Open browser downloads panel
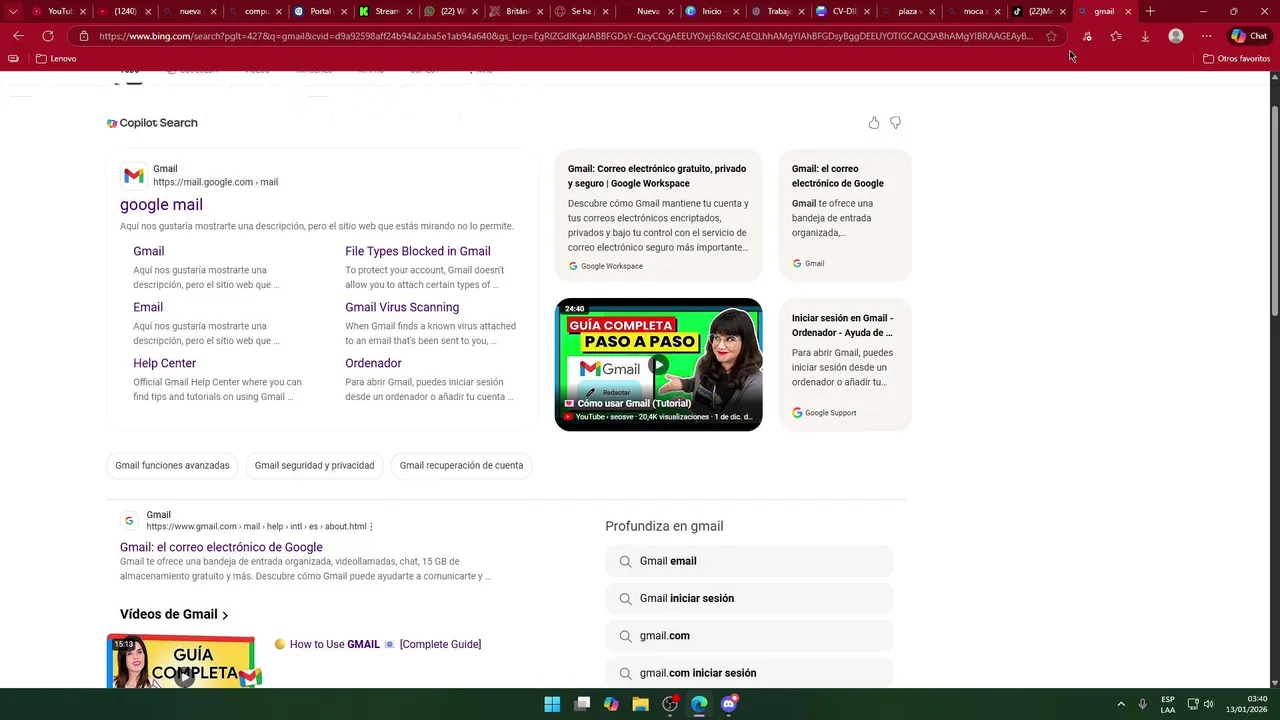The image size is (1280, 720). pyautogui.click(x=1145, y=36)
